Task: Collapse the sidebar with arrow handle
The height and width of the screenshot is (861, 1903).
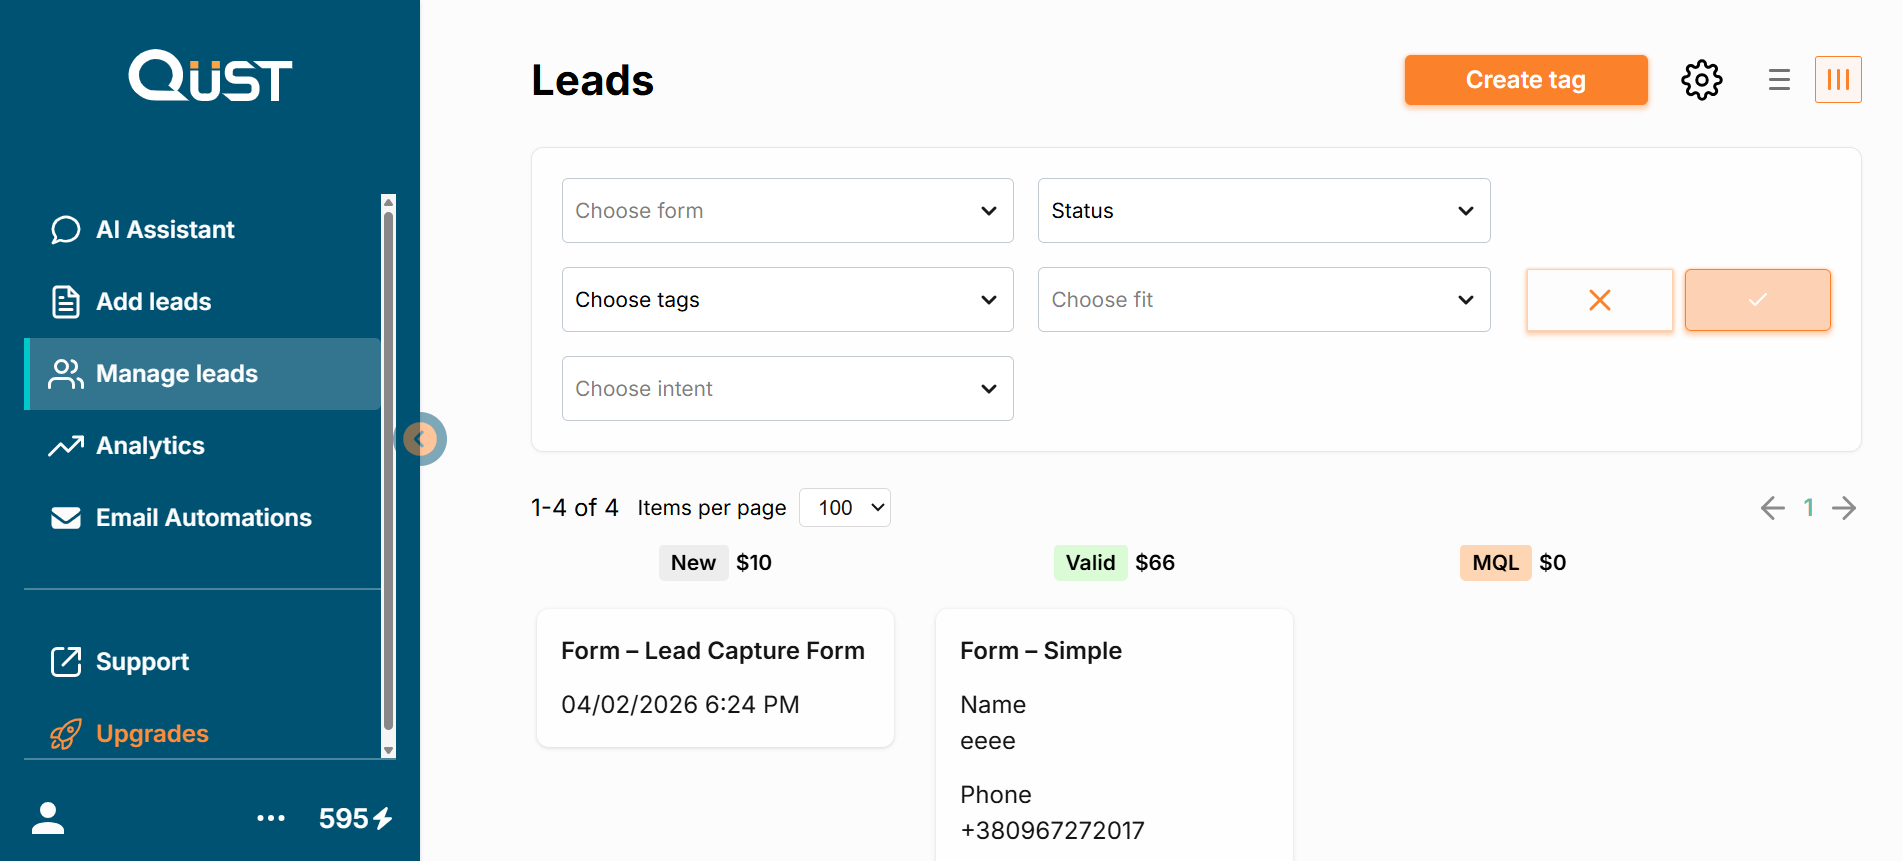Action: tap(421, 439)
